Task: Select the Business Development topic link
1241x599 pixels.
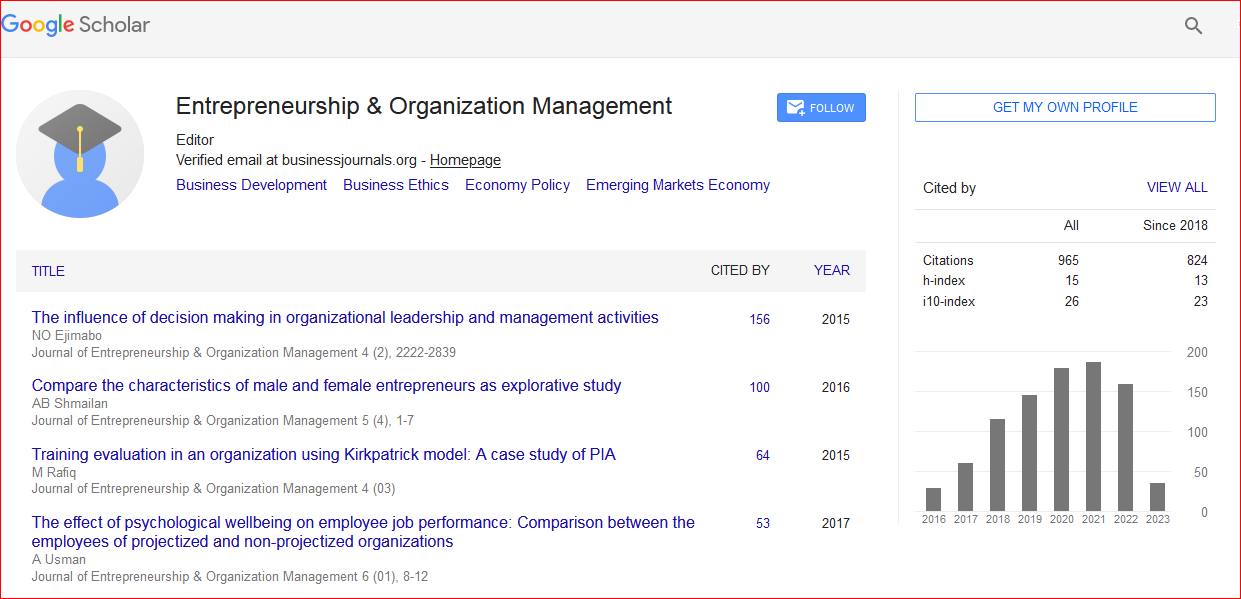Action: [251, 185]
